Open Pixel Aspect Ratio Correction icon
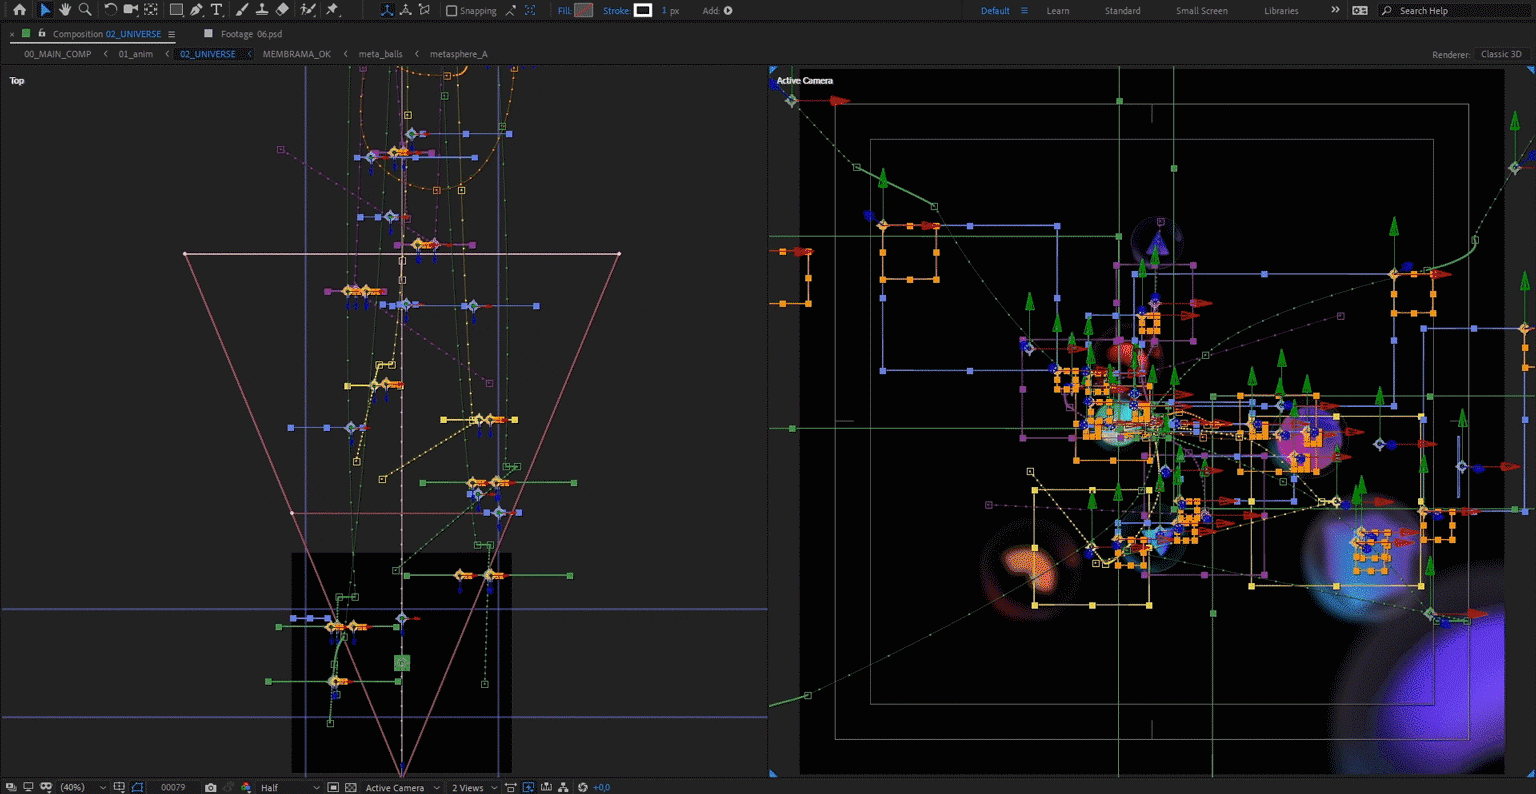 pyautogui.click(x=510, y=787)
